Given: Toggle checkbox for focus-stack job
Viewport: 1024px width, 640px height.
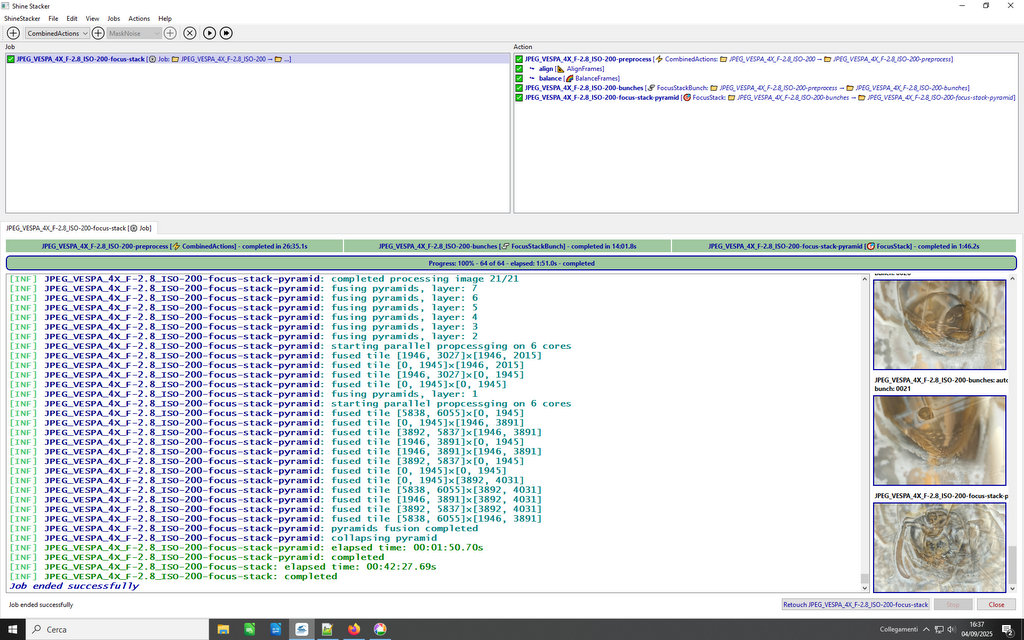Looking at the screenshot, I should coord(10,59).
